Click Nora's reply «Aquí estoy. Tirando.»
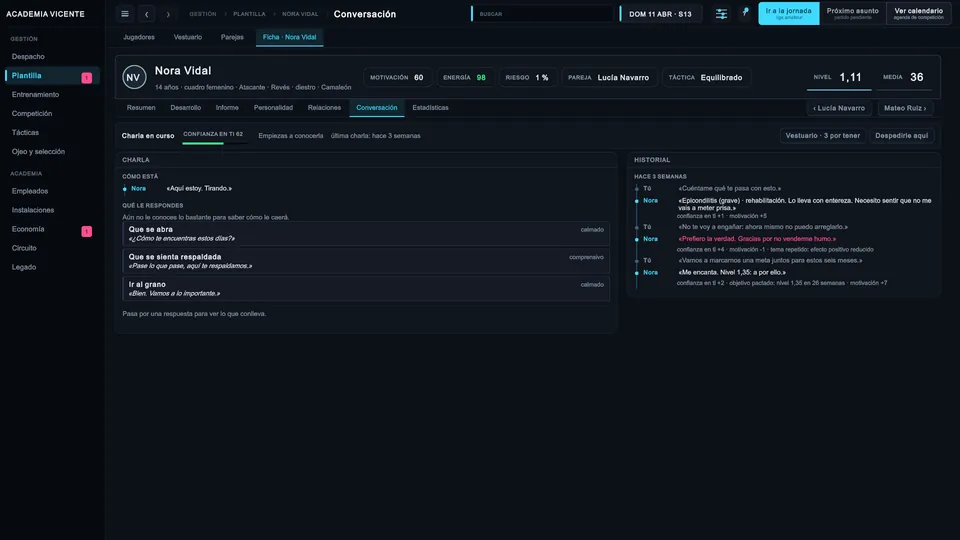 pyautogui.click(x=199, y=189)
